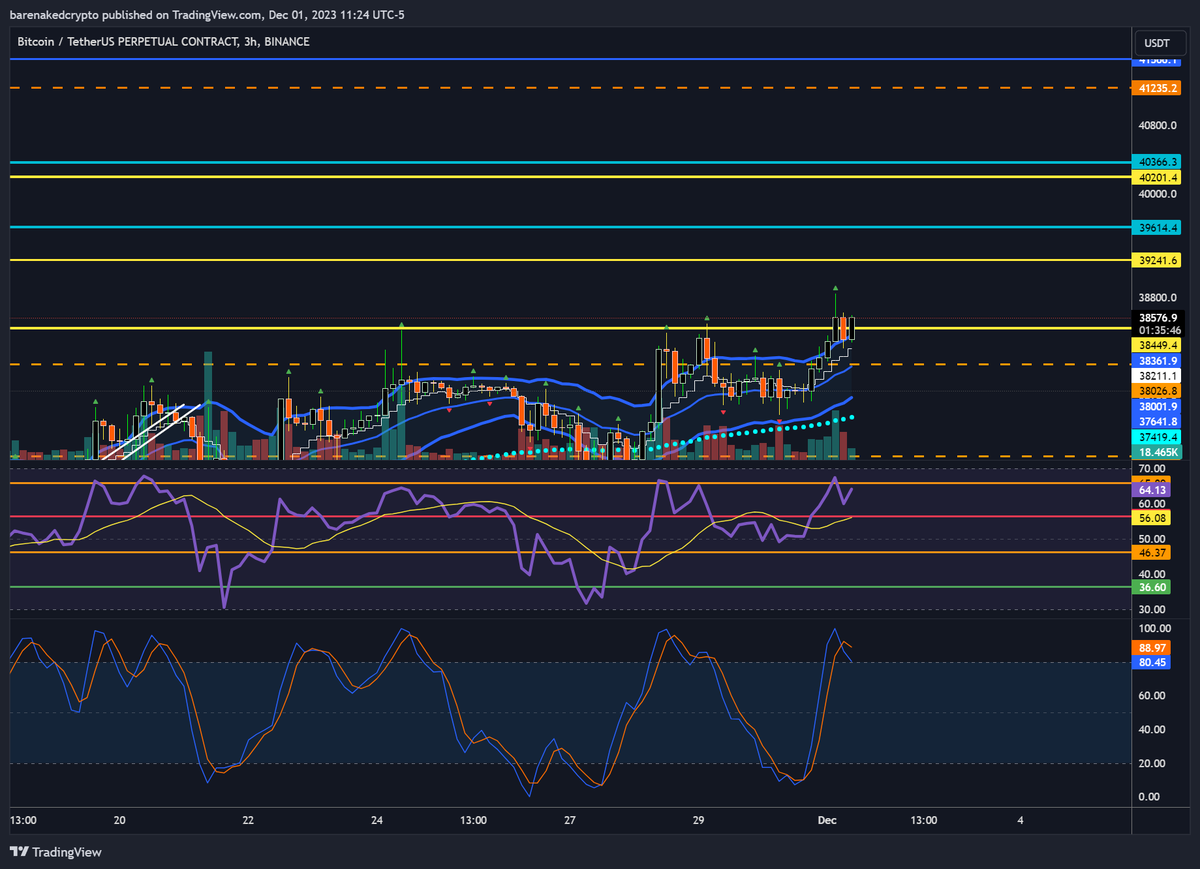The height and width of the screenshot is (869, 1200).
Task: Select the green 36.60 RSI level label
Action: [x=1153, y=587]
